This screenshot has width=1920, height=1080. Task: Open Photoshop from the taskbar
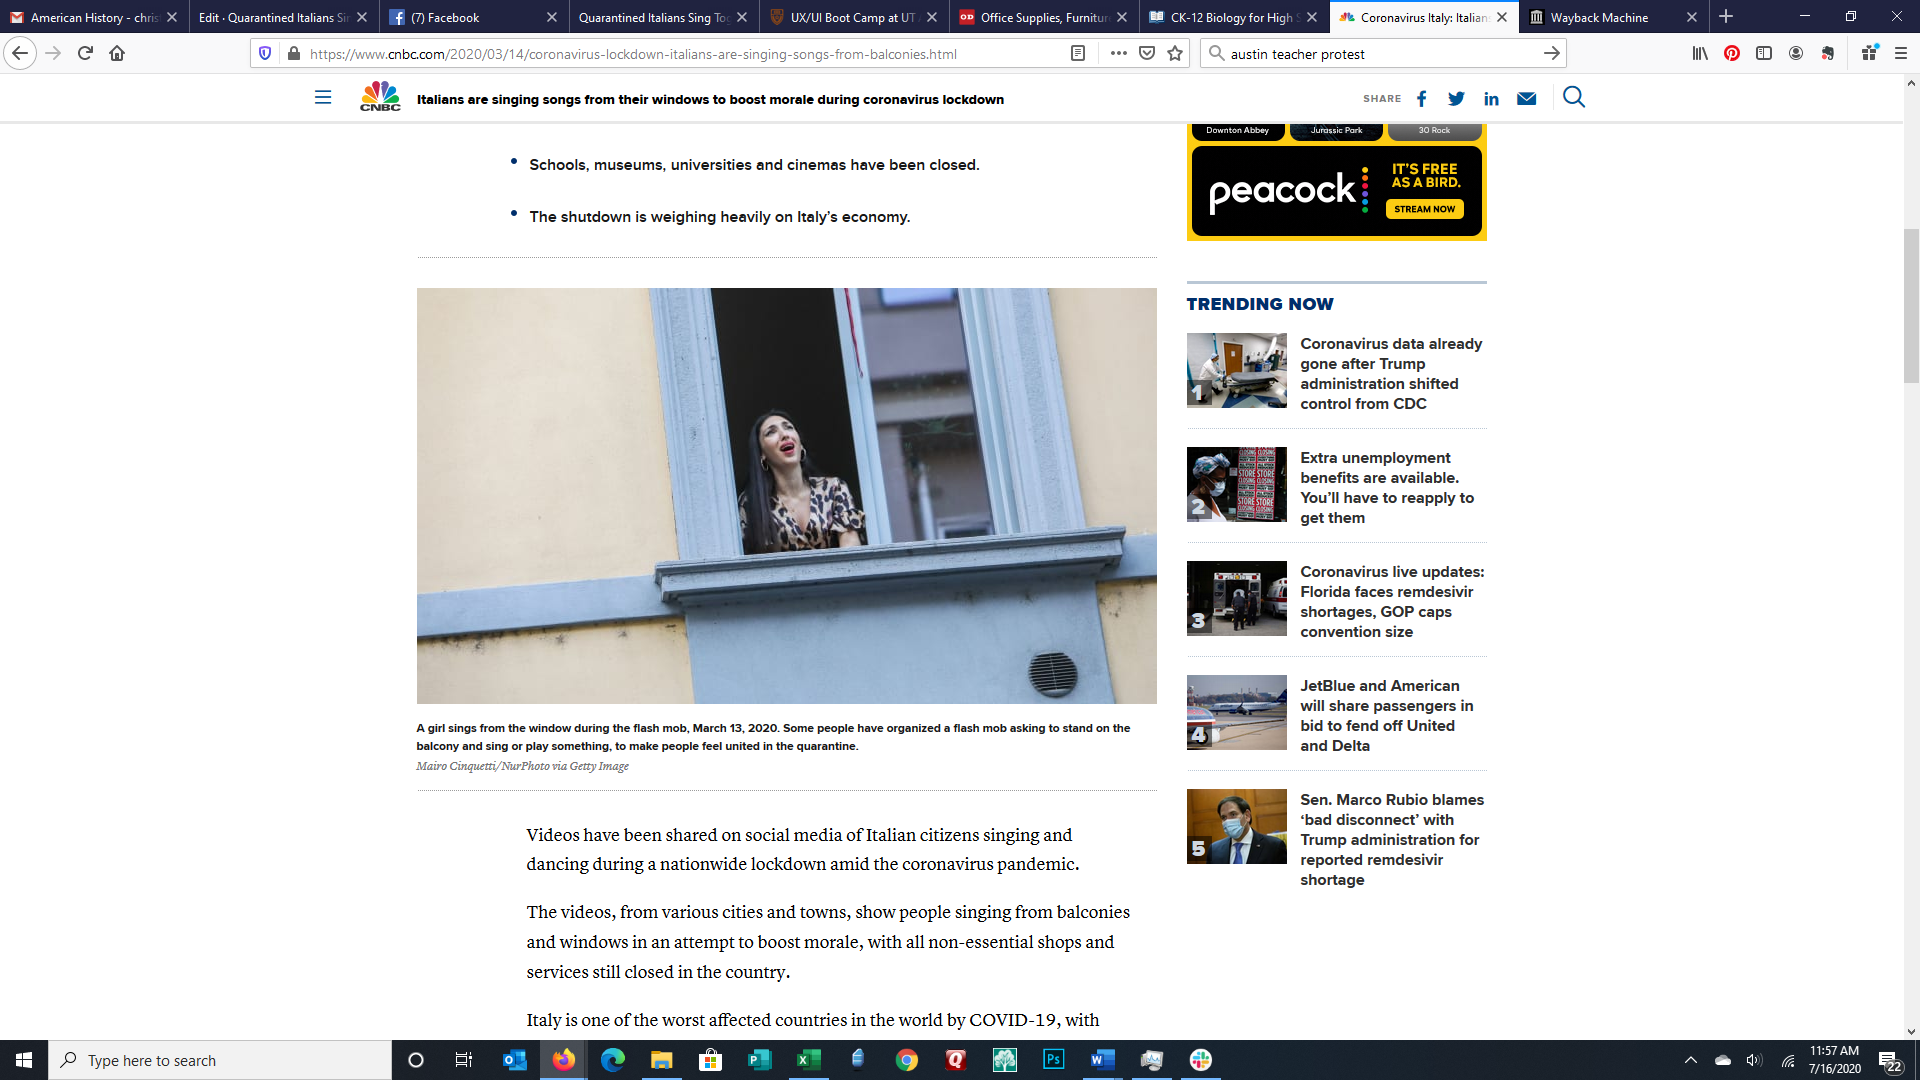click(x=1053, y=1060)
